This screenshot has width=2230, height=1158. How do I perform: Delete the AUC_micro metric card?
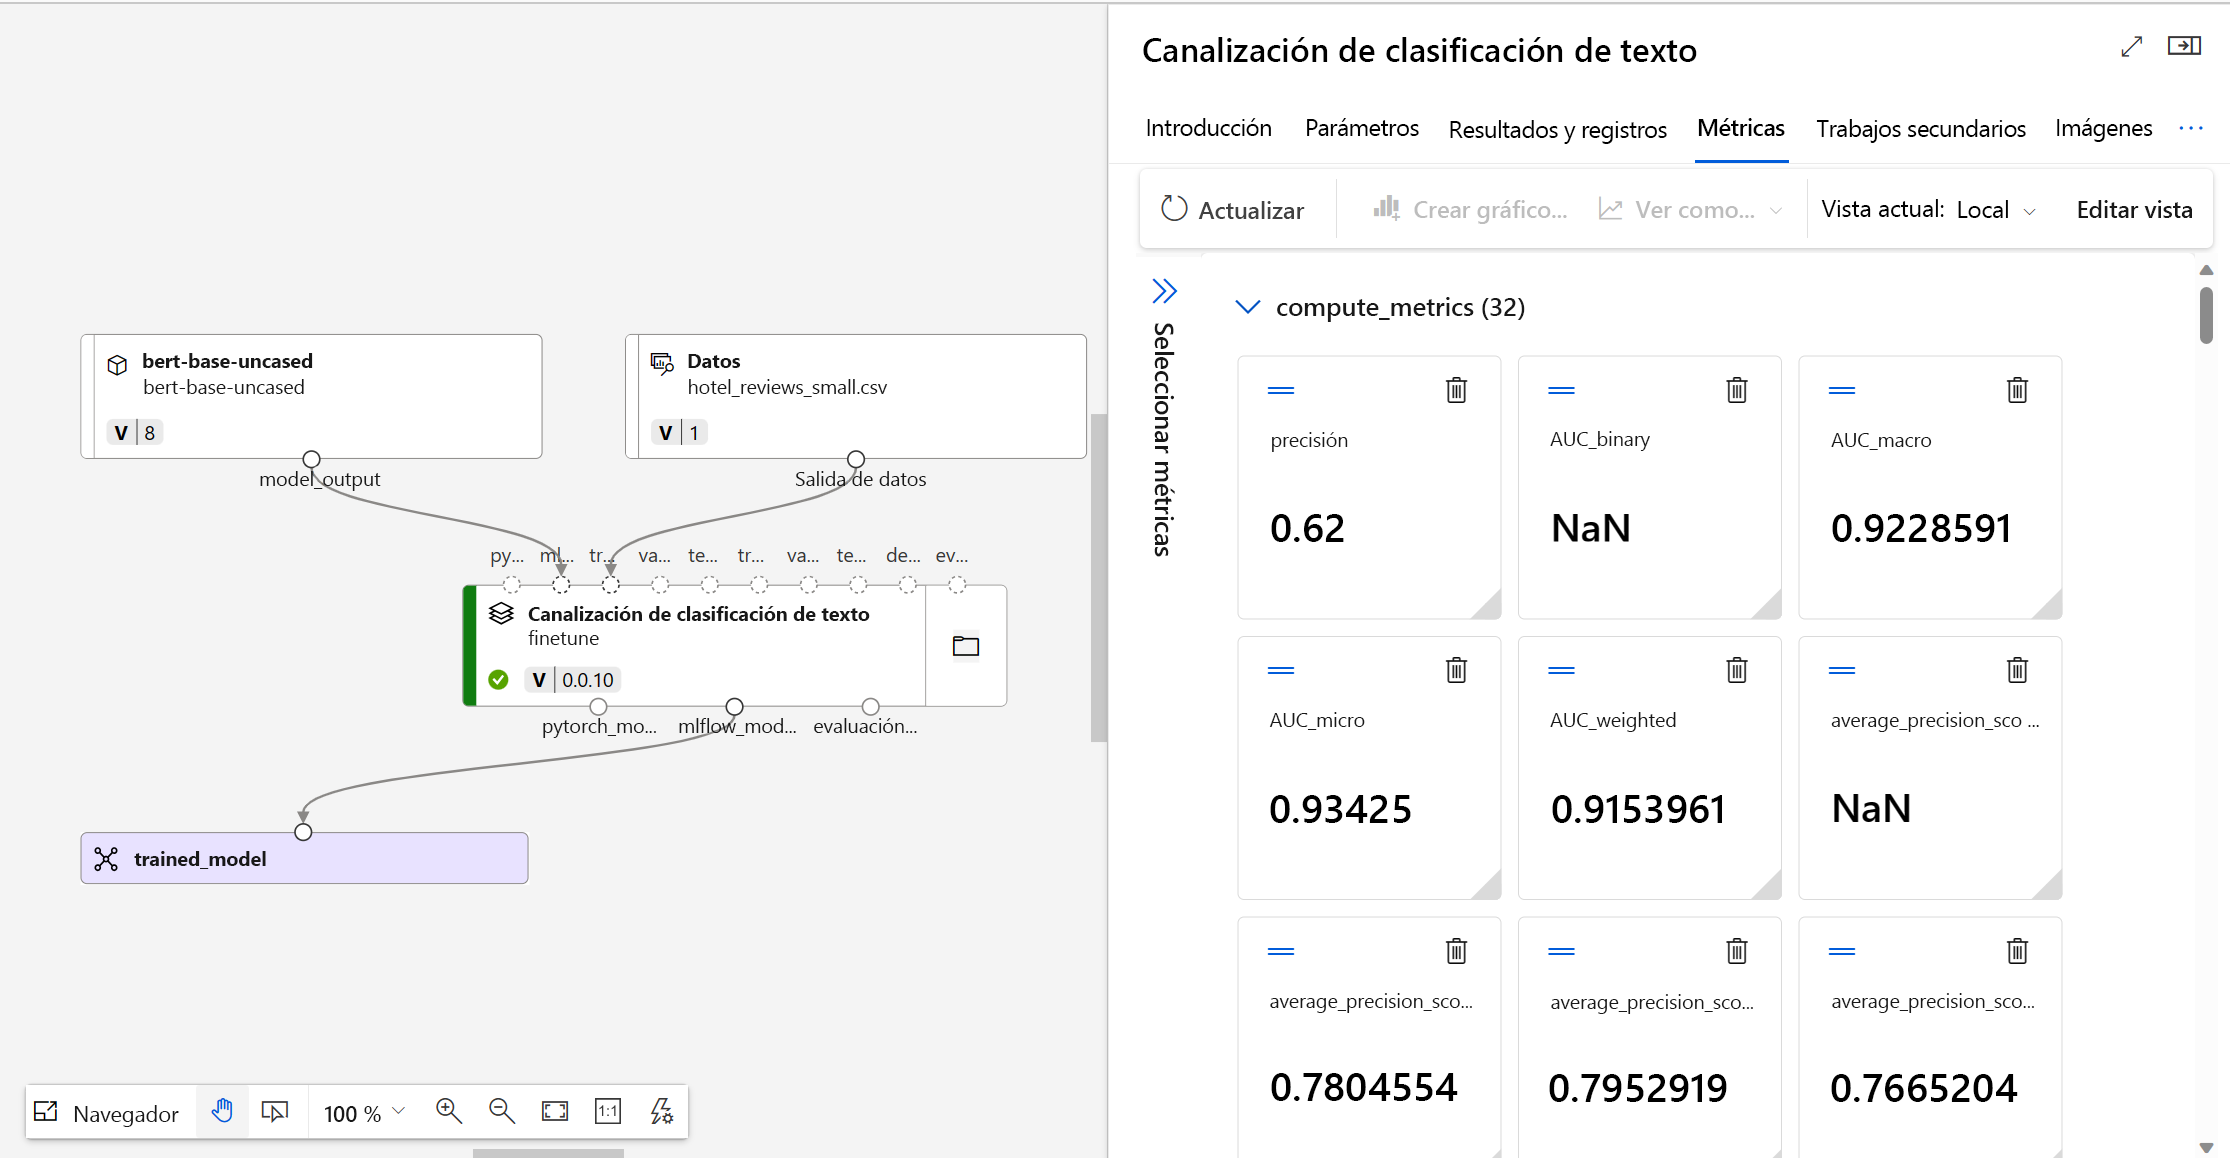[x=1456, y=670]
